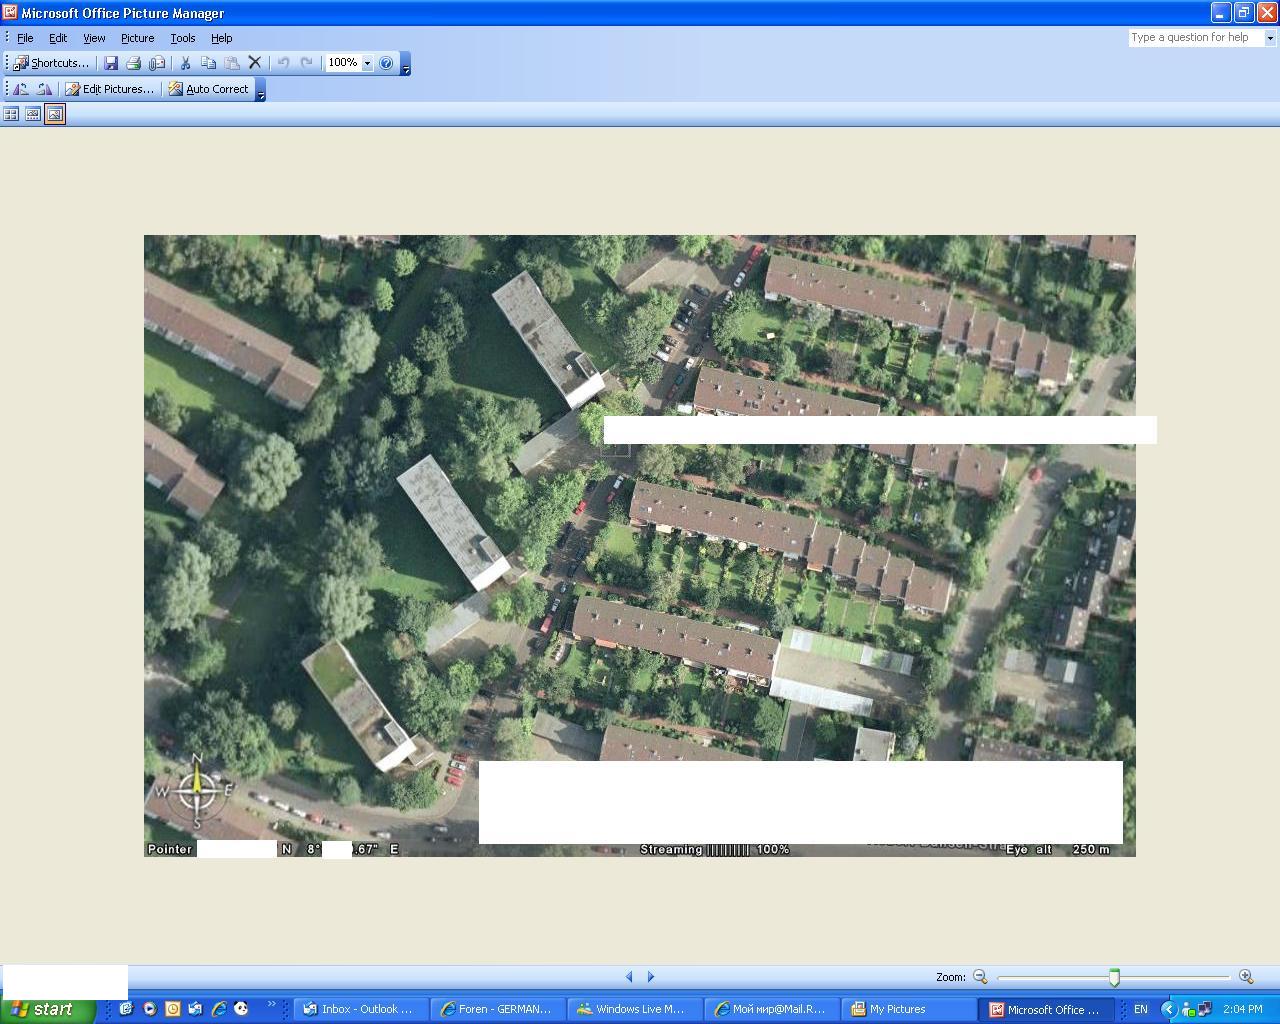Rotate the picture right
Screen dimensions: 1280x1024
pos(43,89)
